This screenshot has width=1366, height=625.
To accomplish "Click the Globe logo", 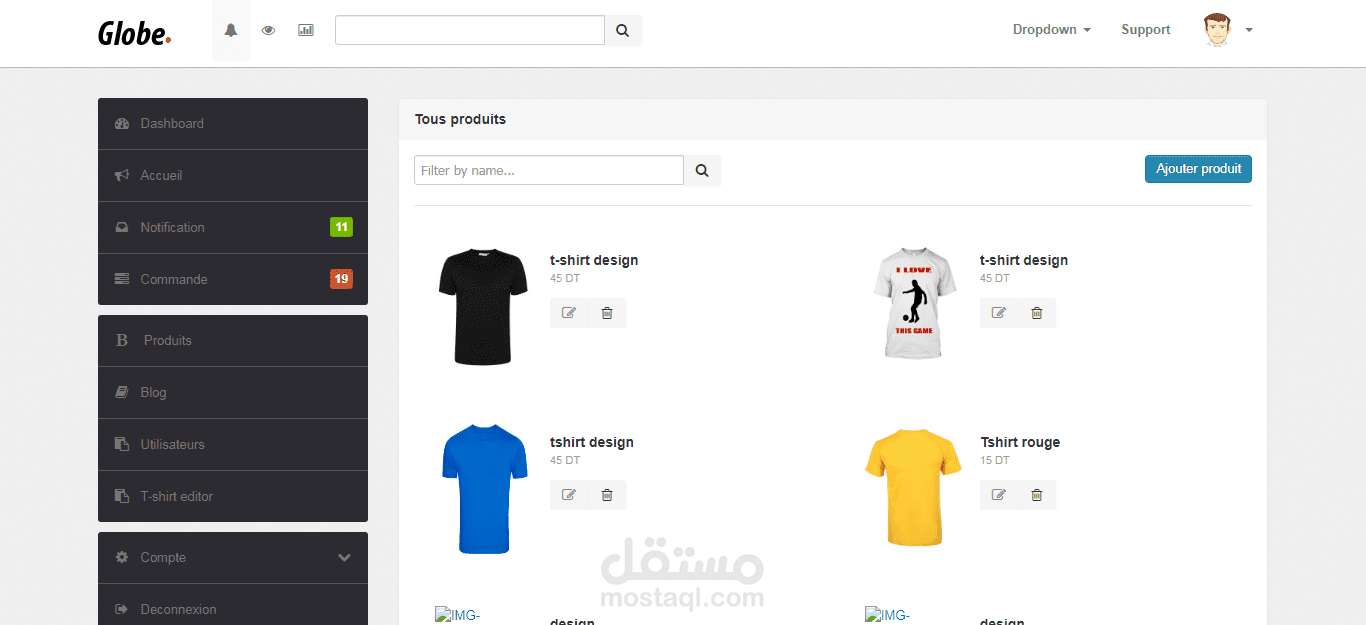I will [135, 33].
